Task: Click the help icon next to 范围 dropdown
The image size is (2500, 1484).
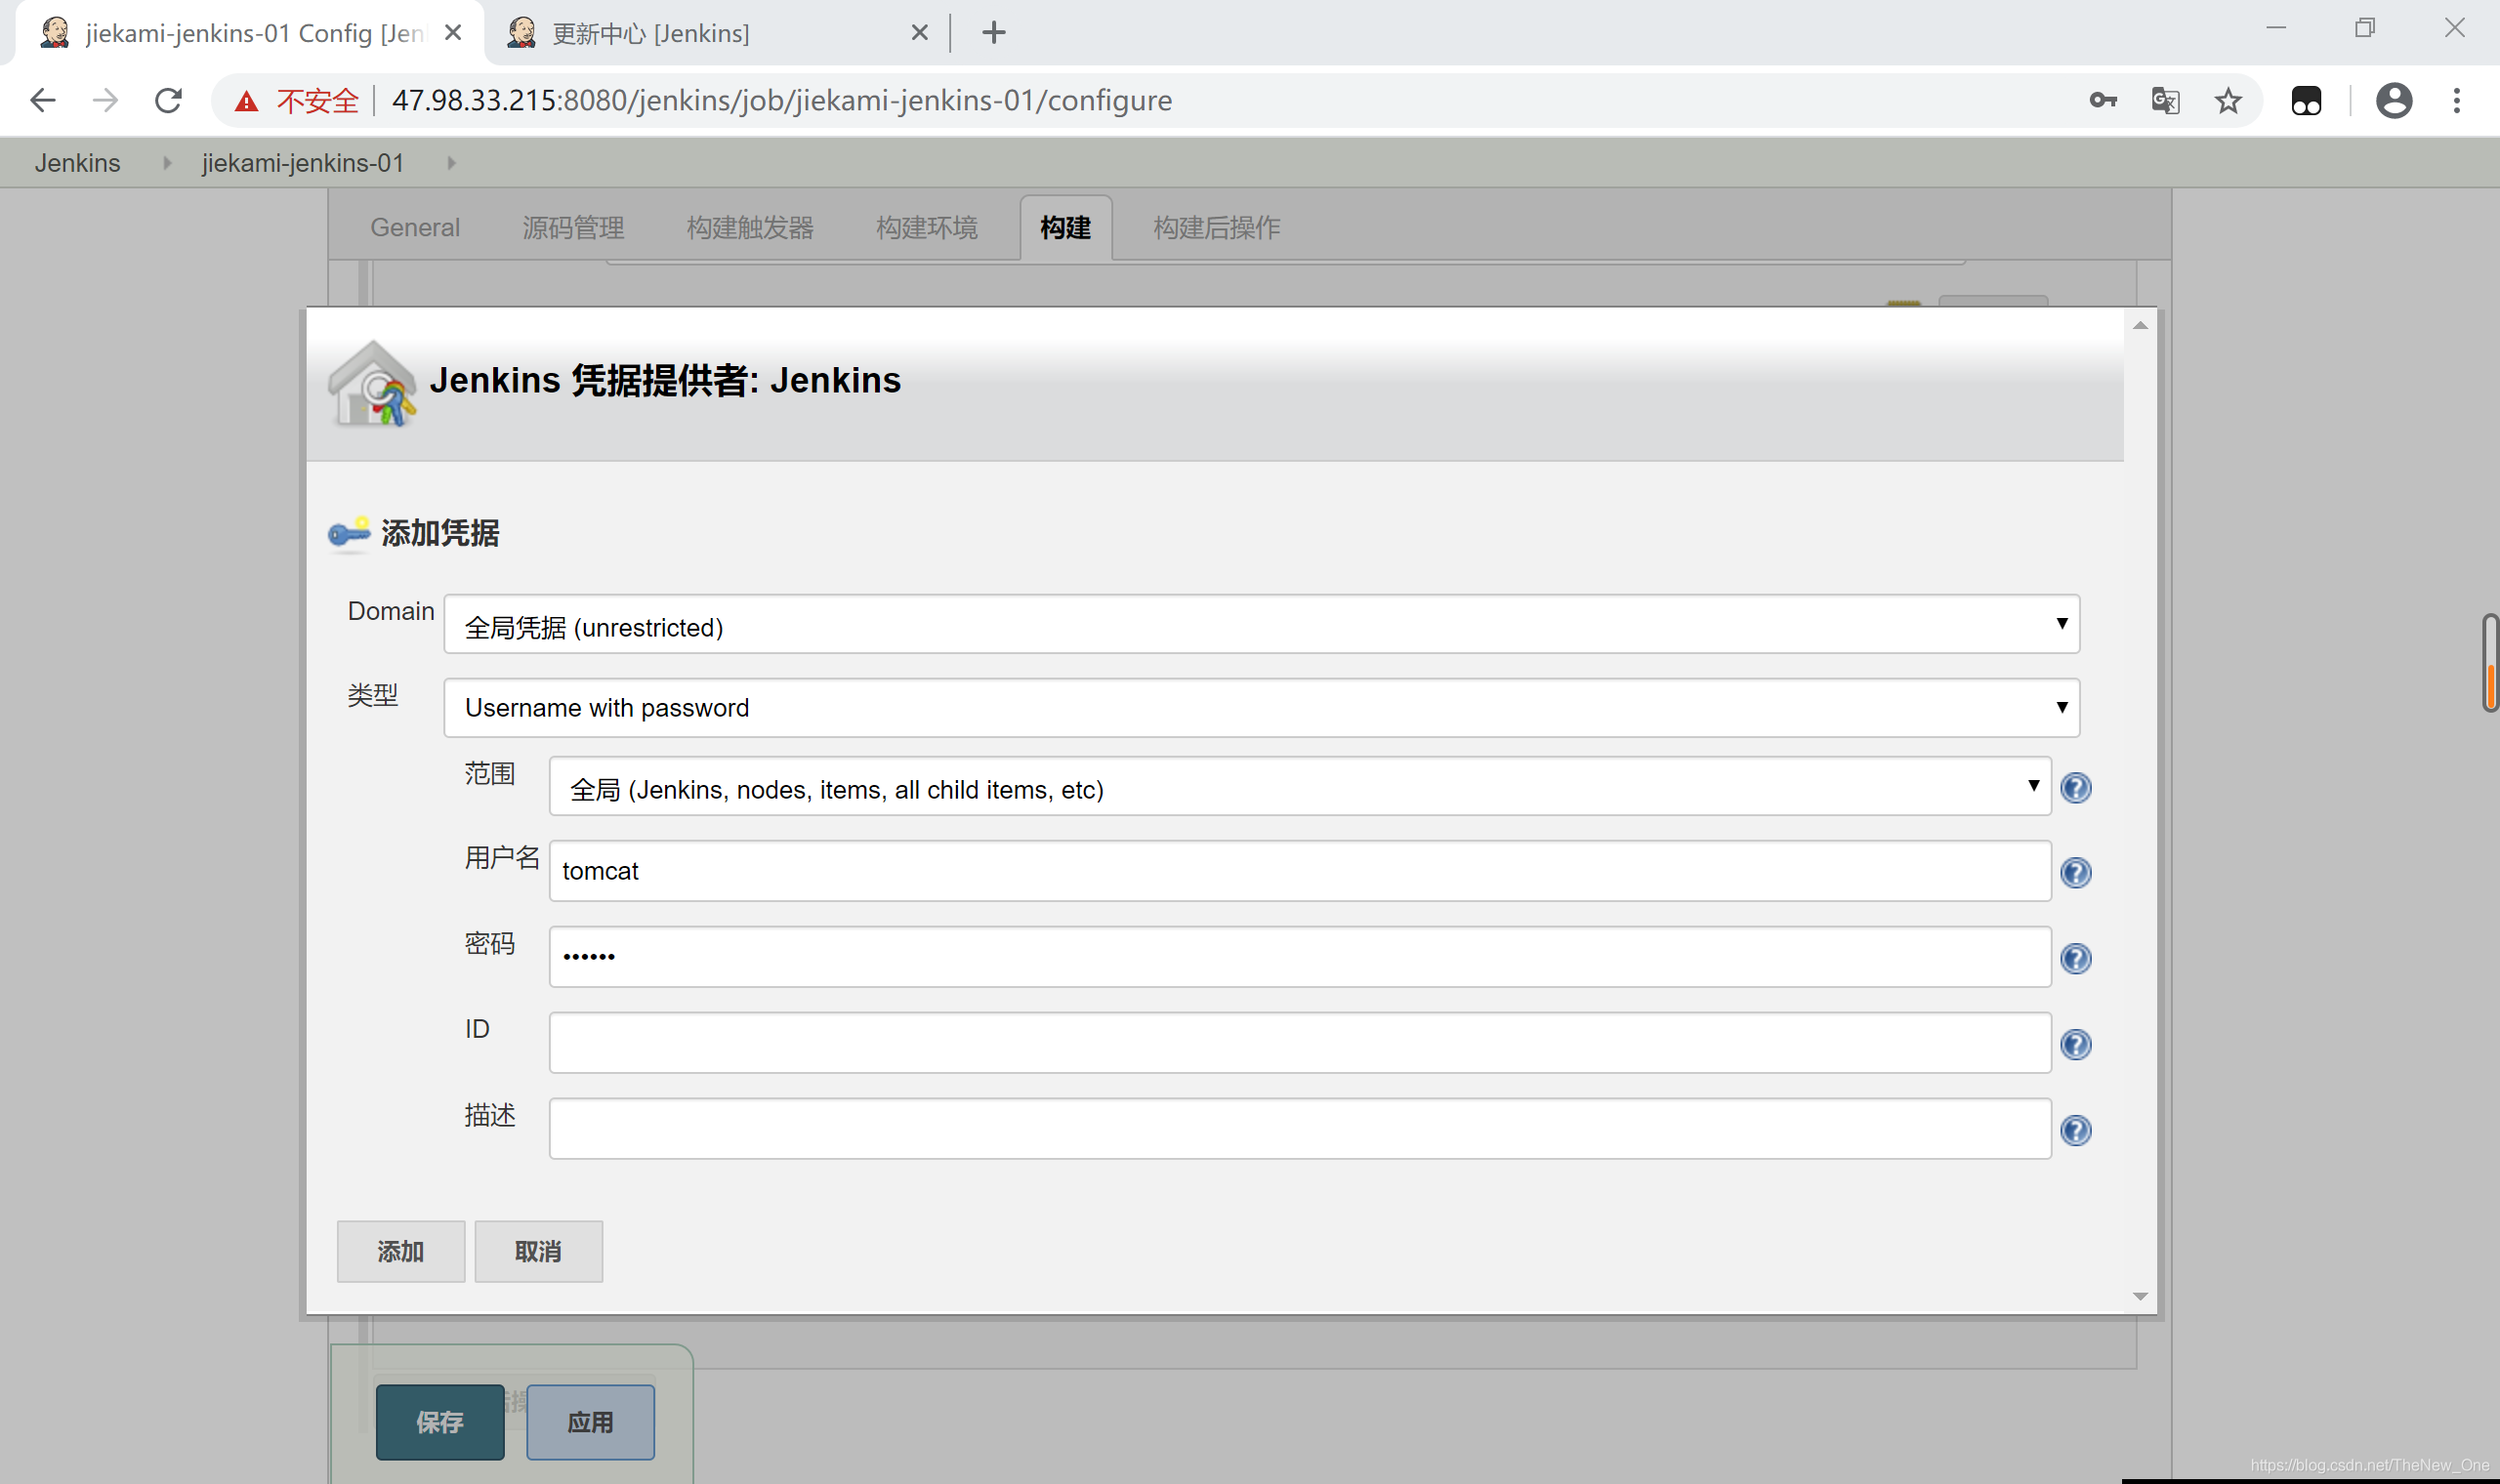Action: click(x=2076, y=788)
